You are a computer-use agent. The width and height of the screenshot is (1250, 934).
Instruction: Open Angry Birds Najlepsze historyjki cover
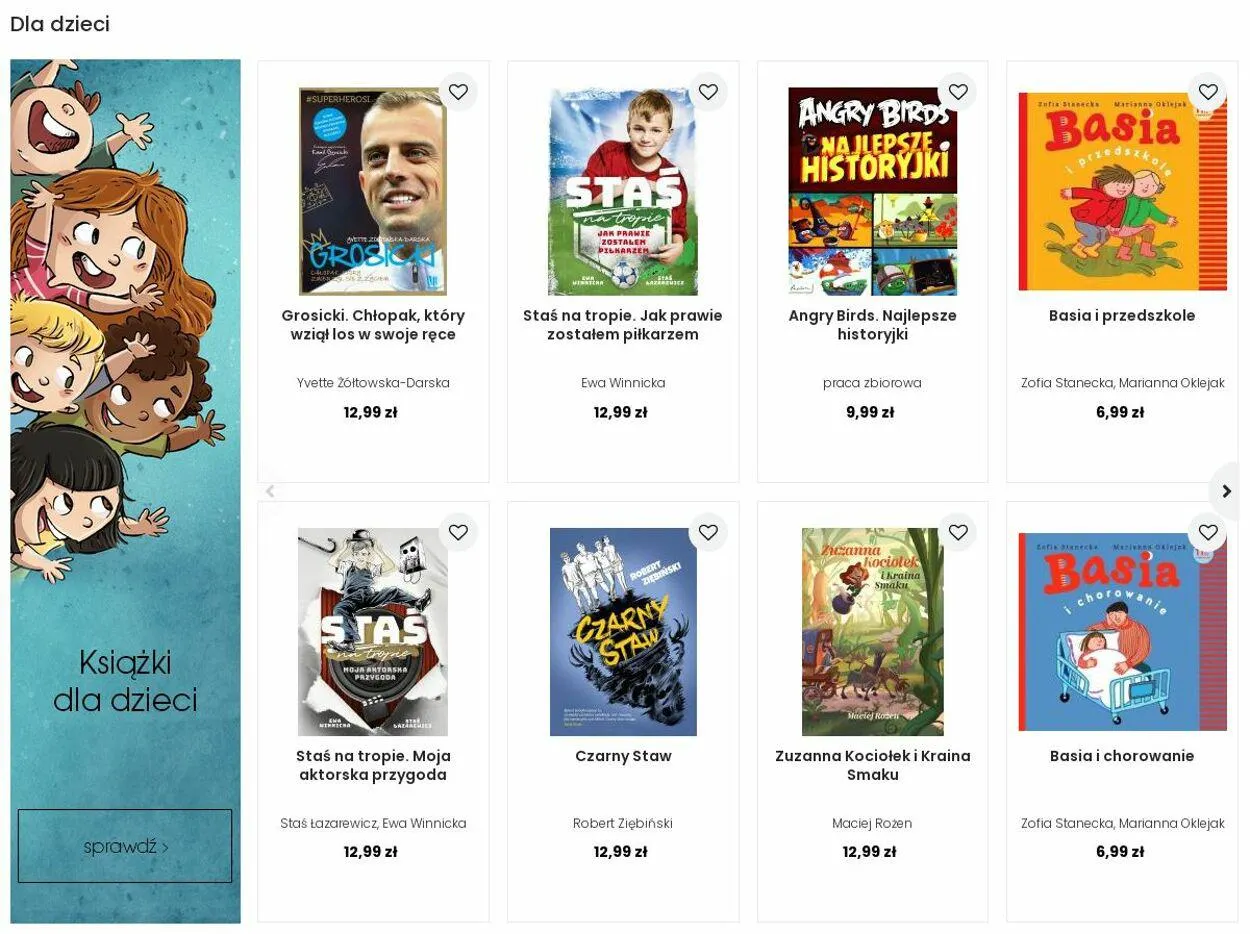pyautogui.click(x=873, y=191)
